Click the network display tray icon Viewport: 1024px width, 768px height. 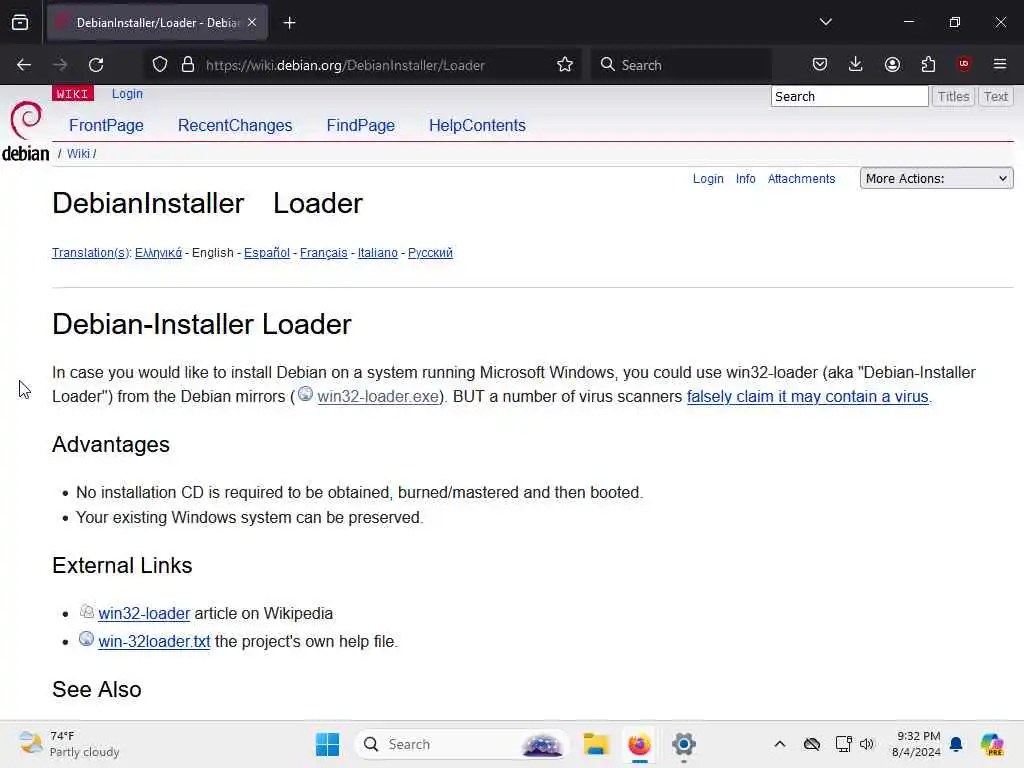click(x=843, y=744)
